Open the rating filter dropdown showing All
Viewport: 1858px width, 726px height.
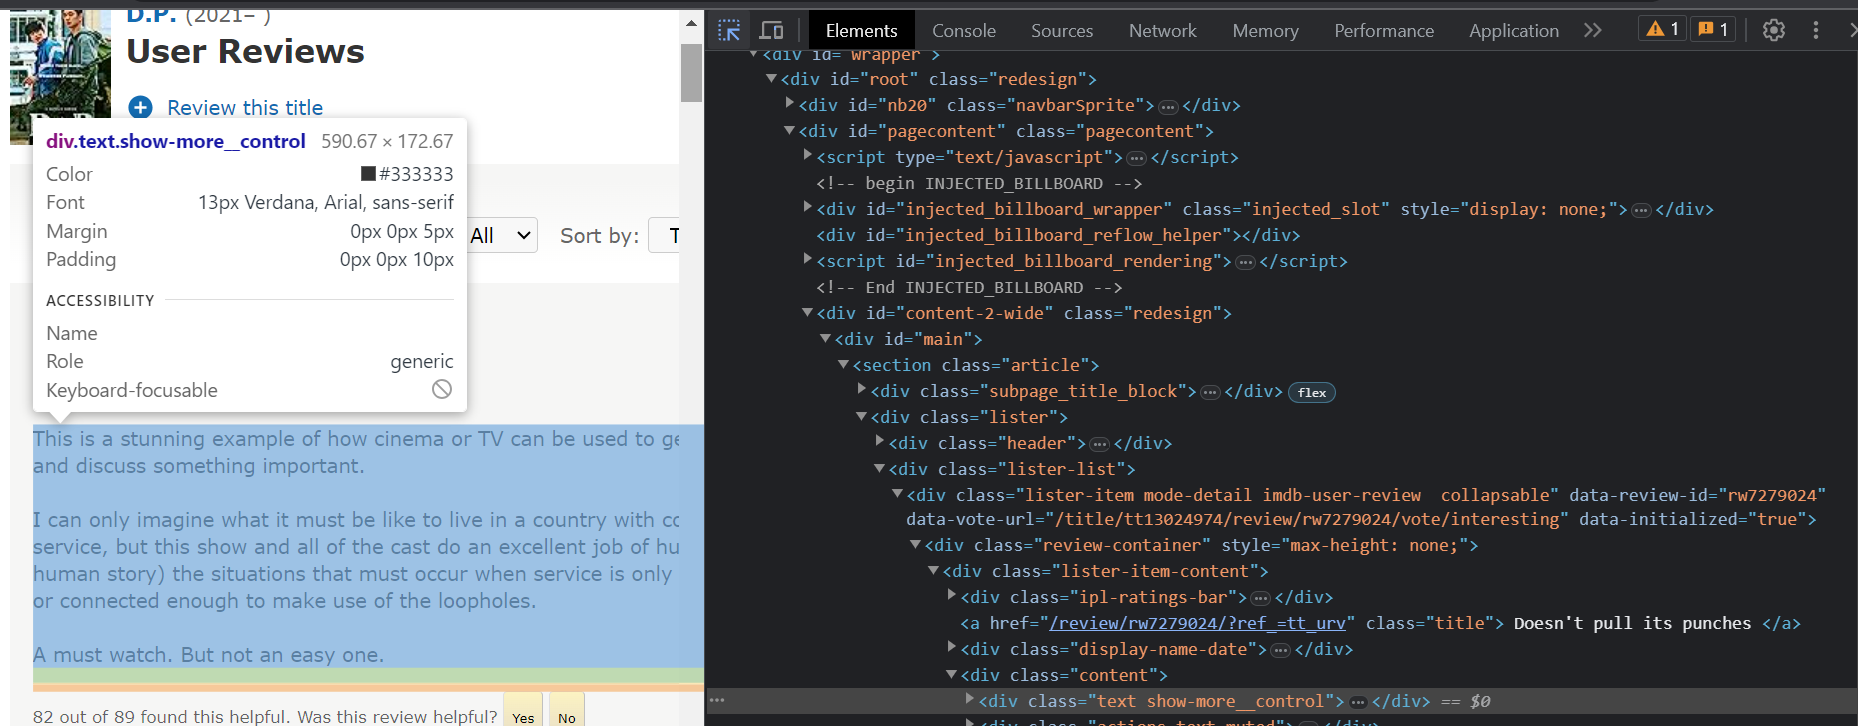coord(501,235)
